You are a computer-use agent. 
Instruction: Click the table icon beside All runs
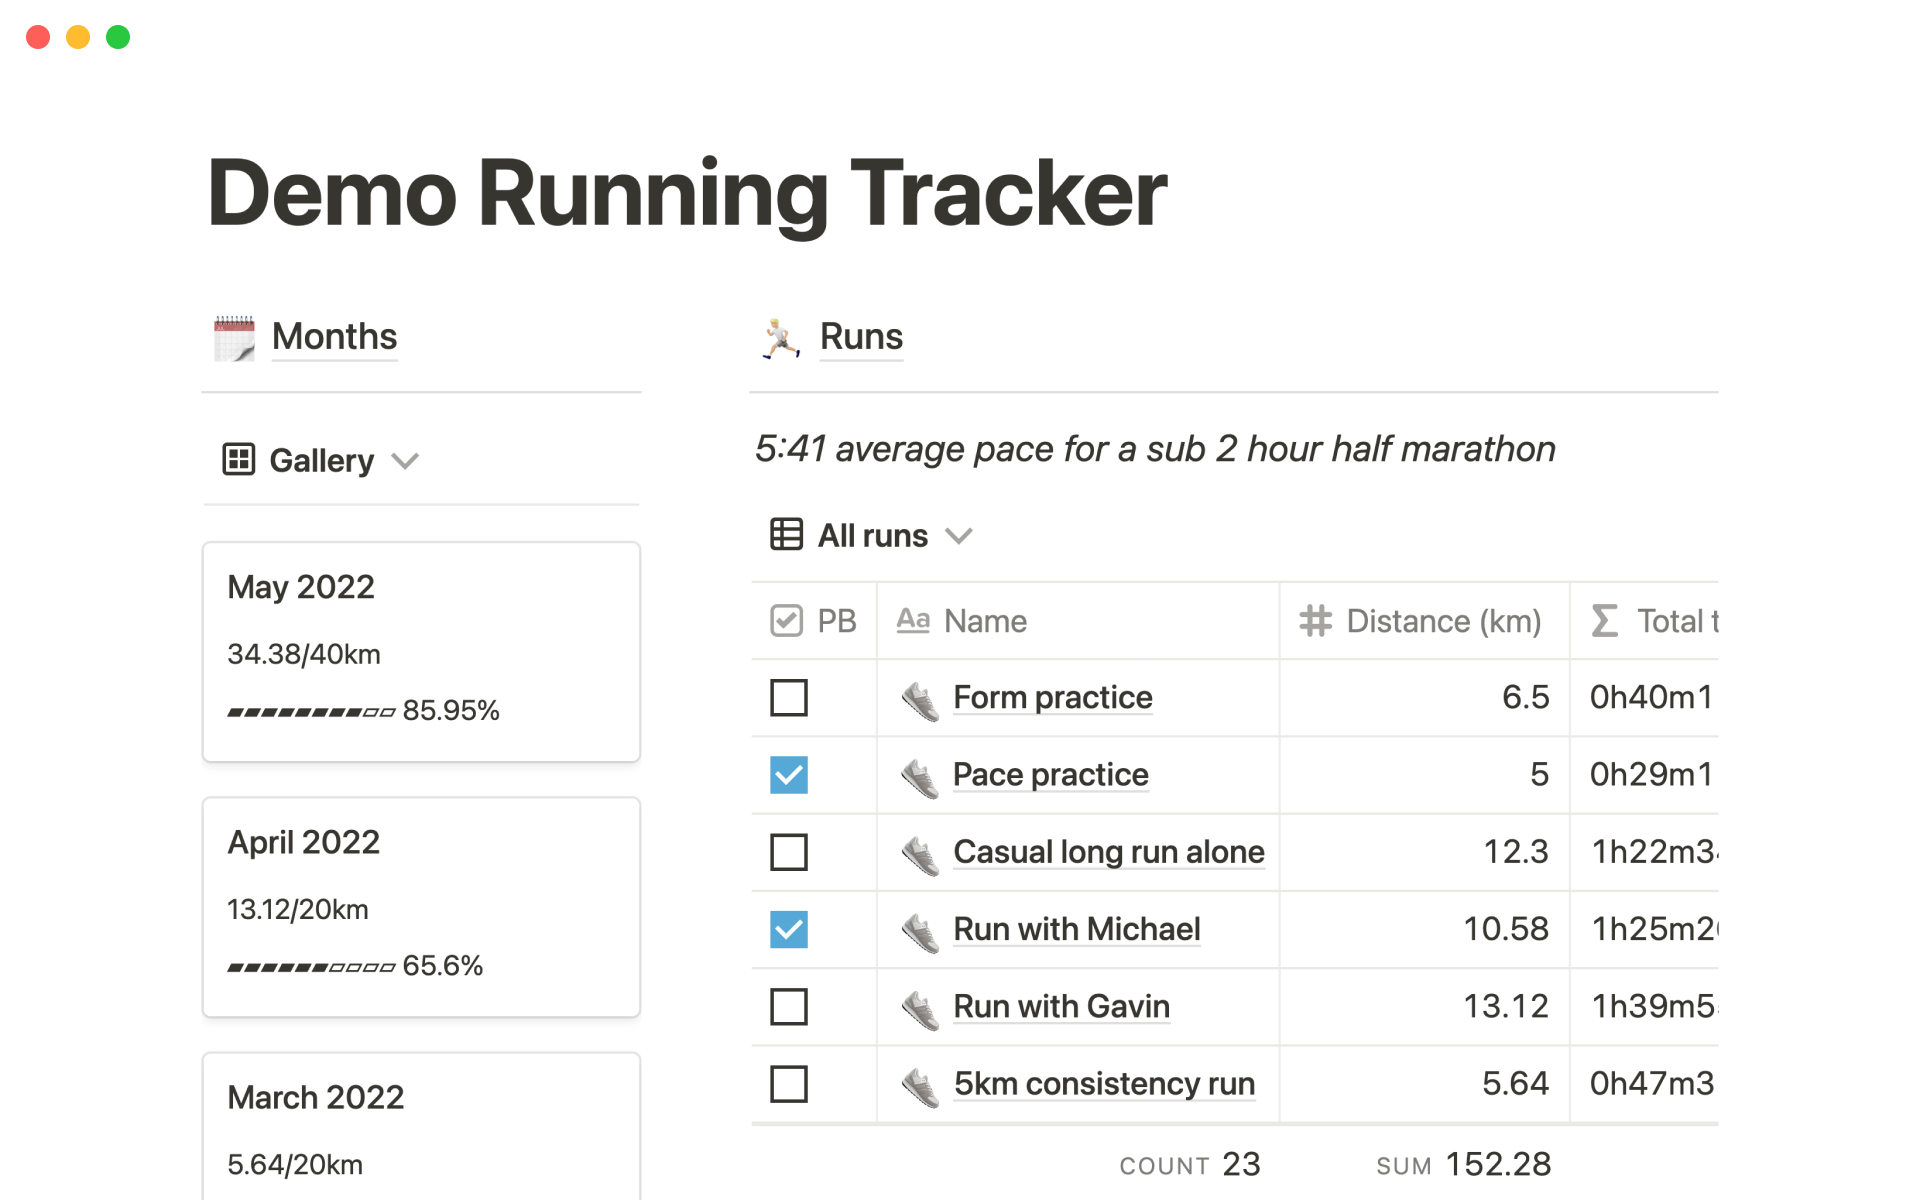pyautogui.click(x=786, y=535)
